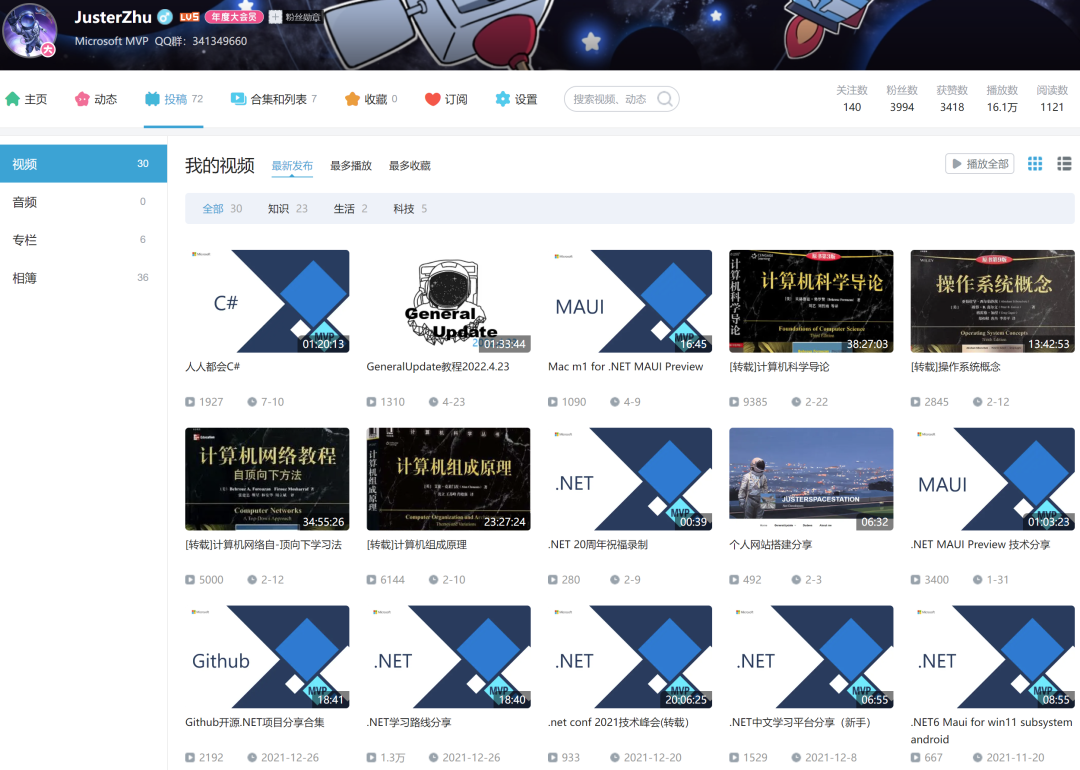Open title .NET6 Maui for win11 subsystem android
This screenshot has height=770, width=1080.
pos(992,730)
